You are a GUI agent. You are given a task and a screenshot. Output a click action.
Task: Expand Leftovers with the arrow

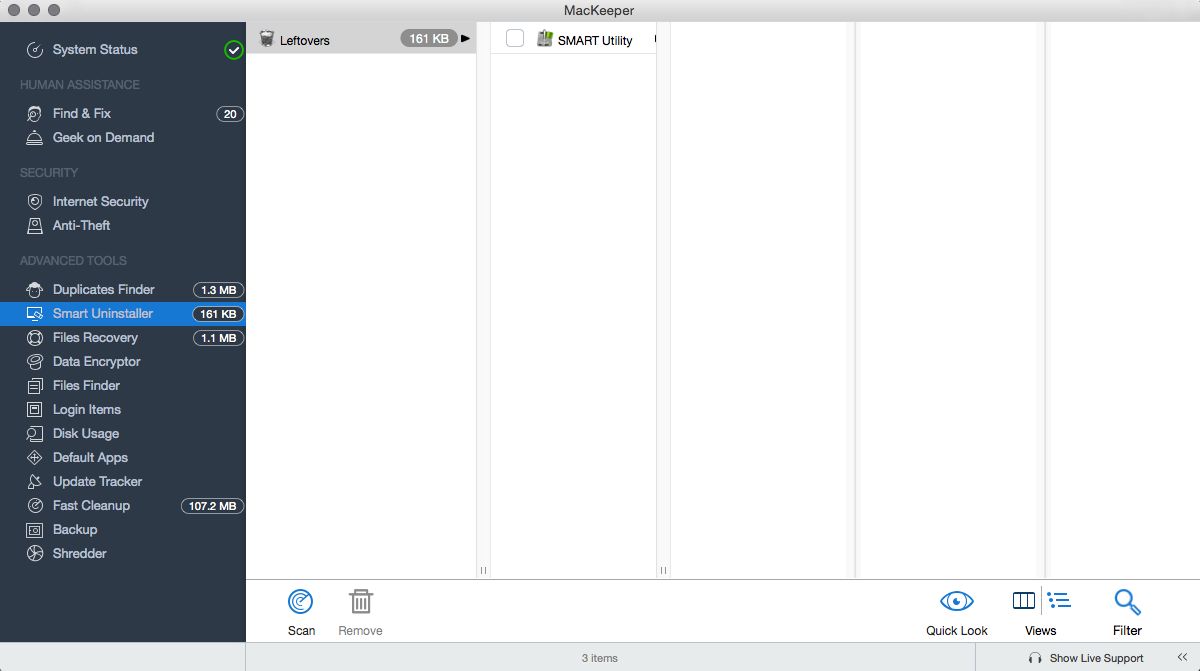tap(465, 38)
